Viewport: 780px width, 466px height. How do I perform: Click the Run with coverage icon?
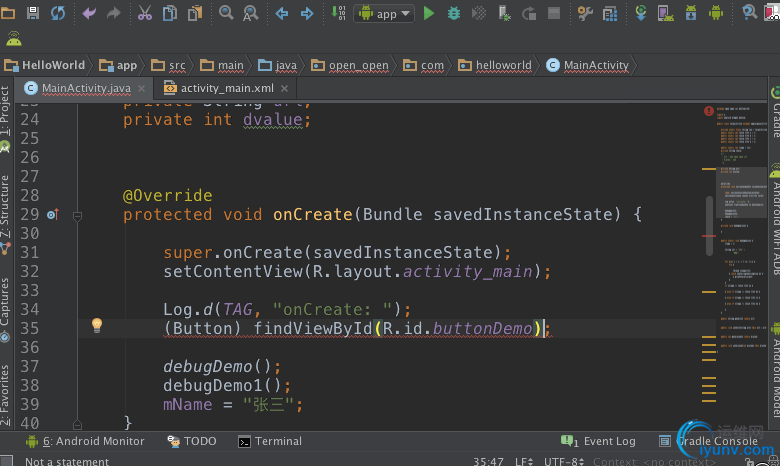479,13
